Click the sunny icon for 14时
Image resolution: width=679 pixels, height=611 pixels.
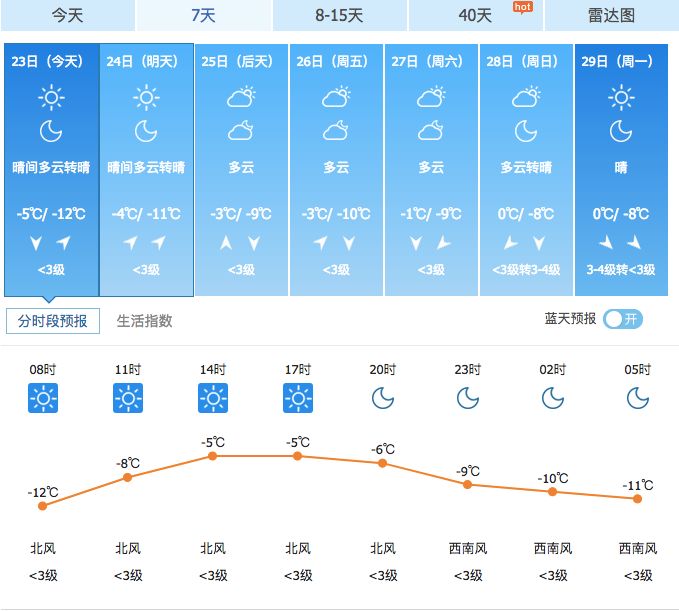pyautogui.click(x=213, y=398)
